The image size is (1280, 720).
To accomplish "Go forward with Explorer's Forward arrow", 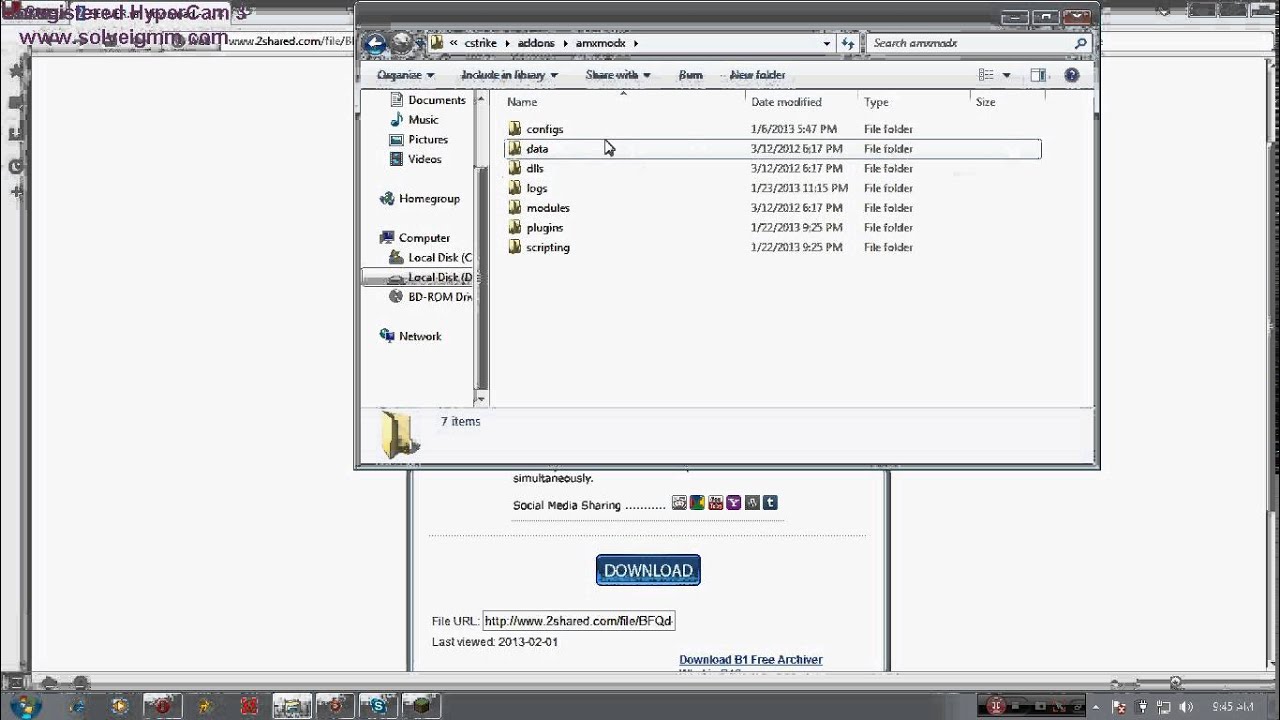I will (x=402, y=43).
